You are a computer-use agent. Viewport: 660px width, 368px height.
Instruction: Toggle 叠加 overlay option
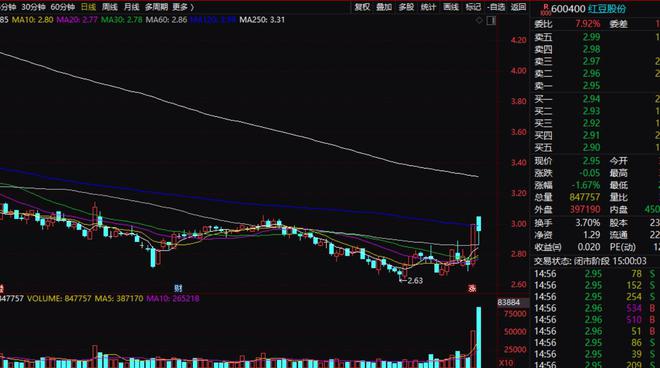click(384, 7)
